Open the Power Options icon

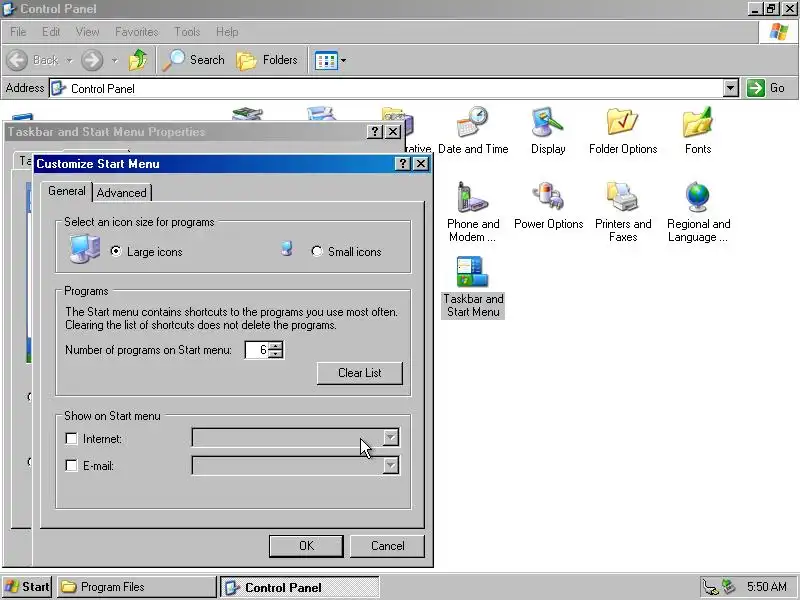pyautogui.click(x=548, y=205)
